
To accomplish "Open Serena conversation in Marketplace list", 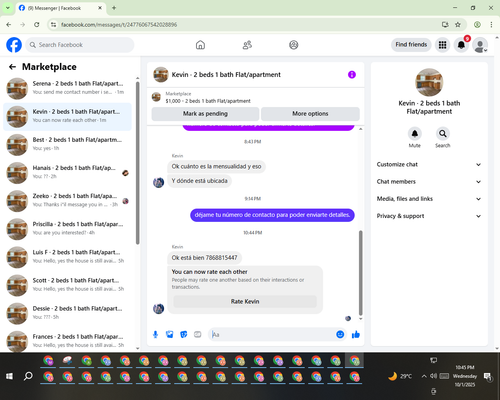I will point(67,88).
